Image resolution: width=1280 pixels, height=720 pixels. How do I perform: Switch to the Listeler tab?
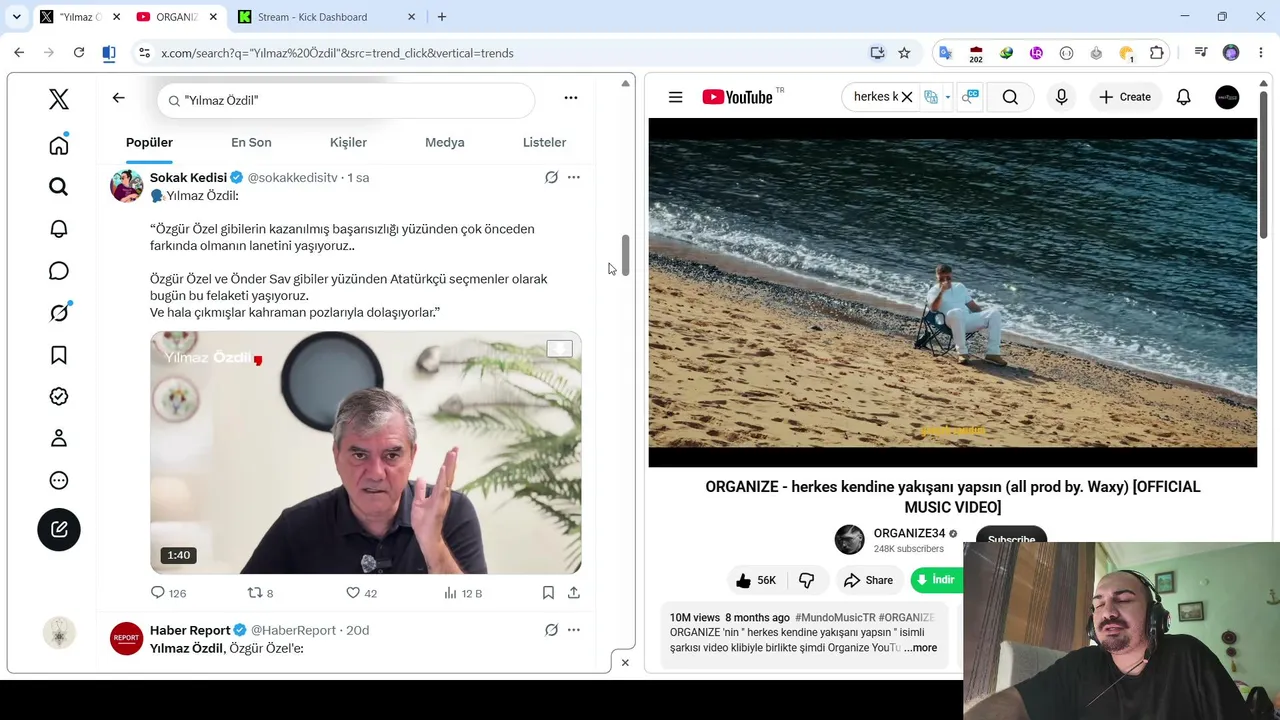pos(544,142)
